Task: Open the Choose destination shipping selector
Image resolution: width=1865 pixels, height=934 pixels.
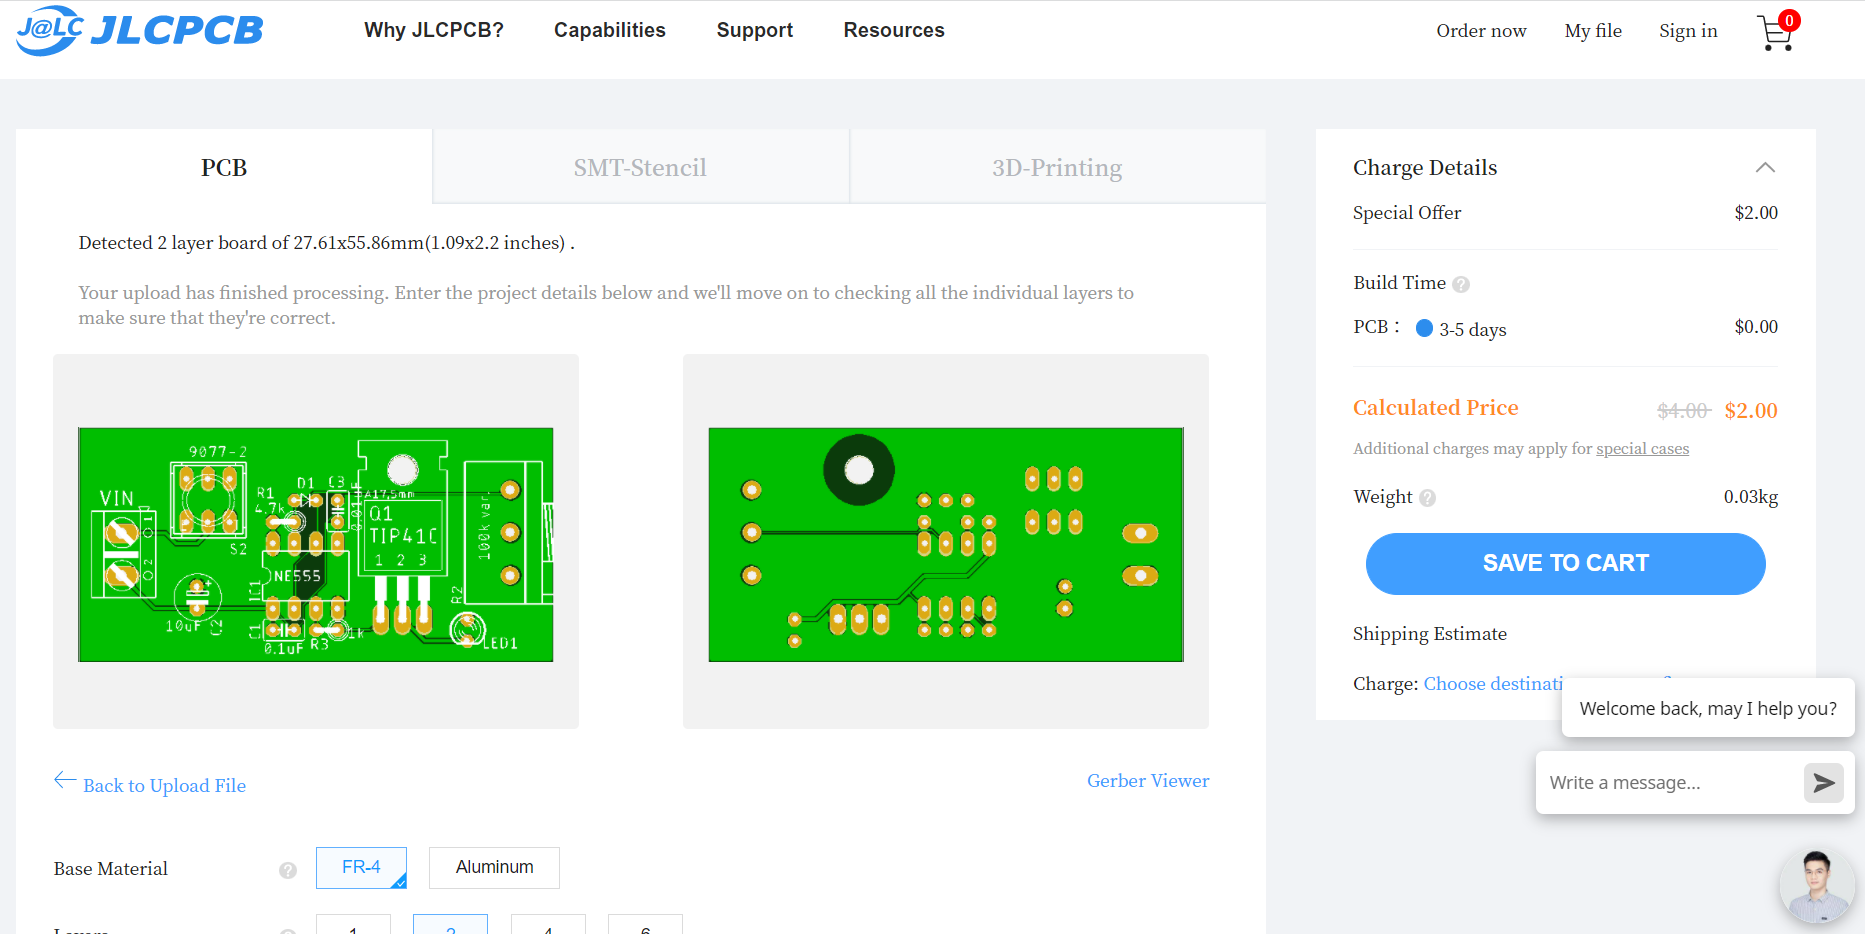Action: click(1493, 684)
